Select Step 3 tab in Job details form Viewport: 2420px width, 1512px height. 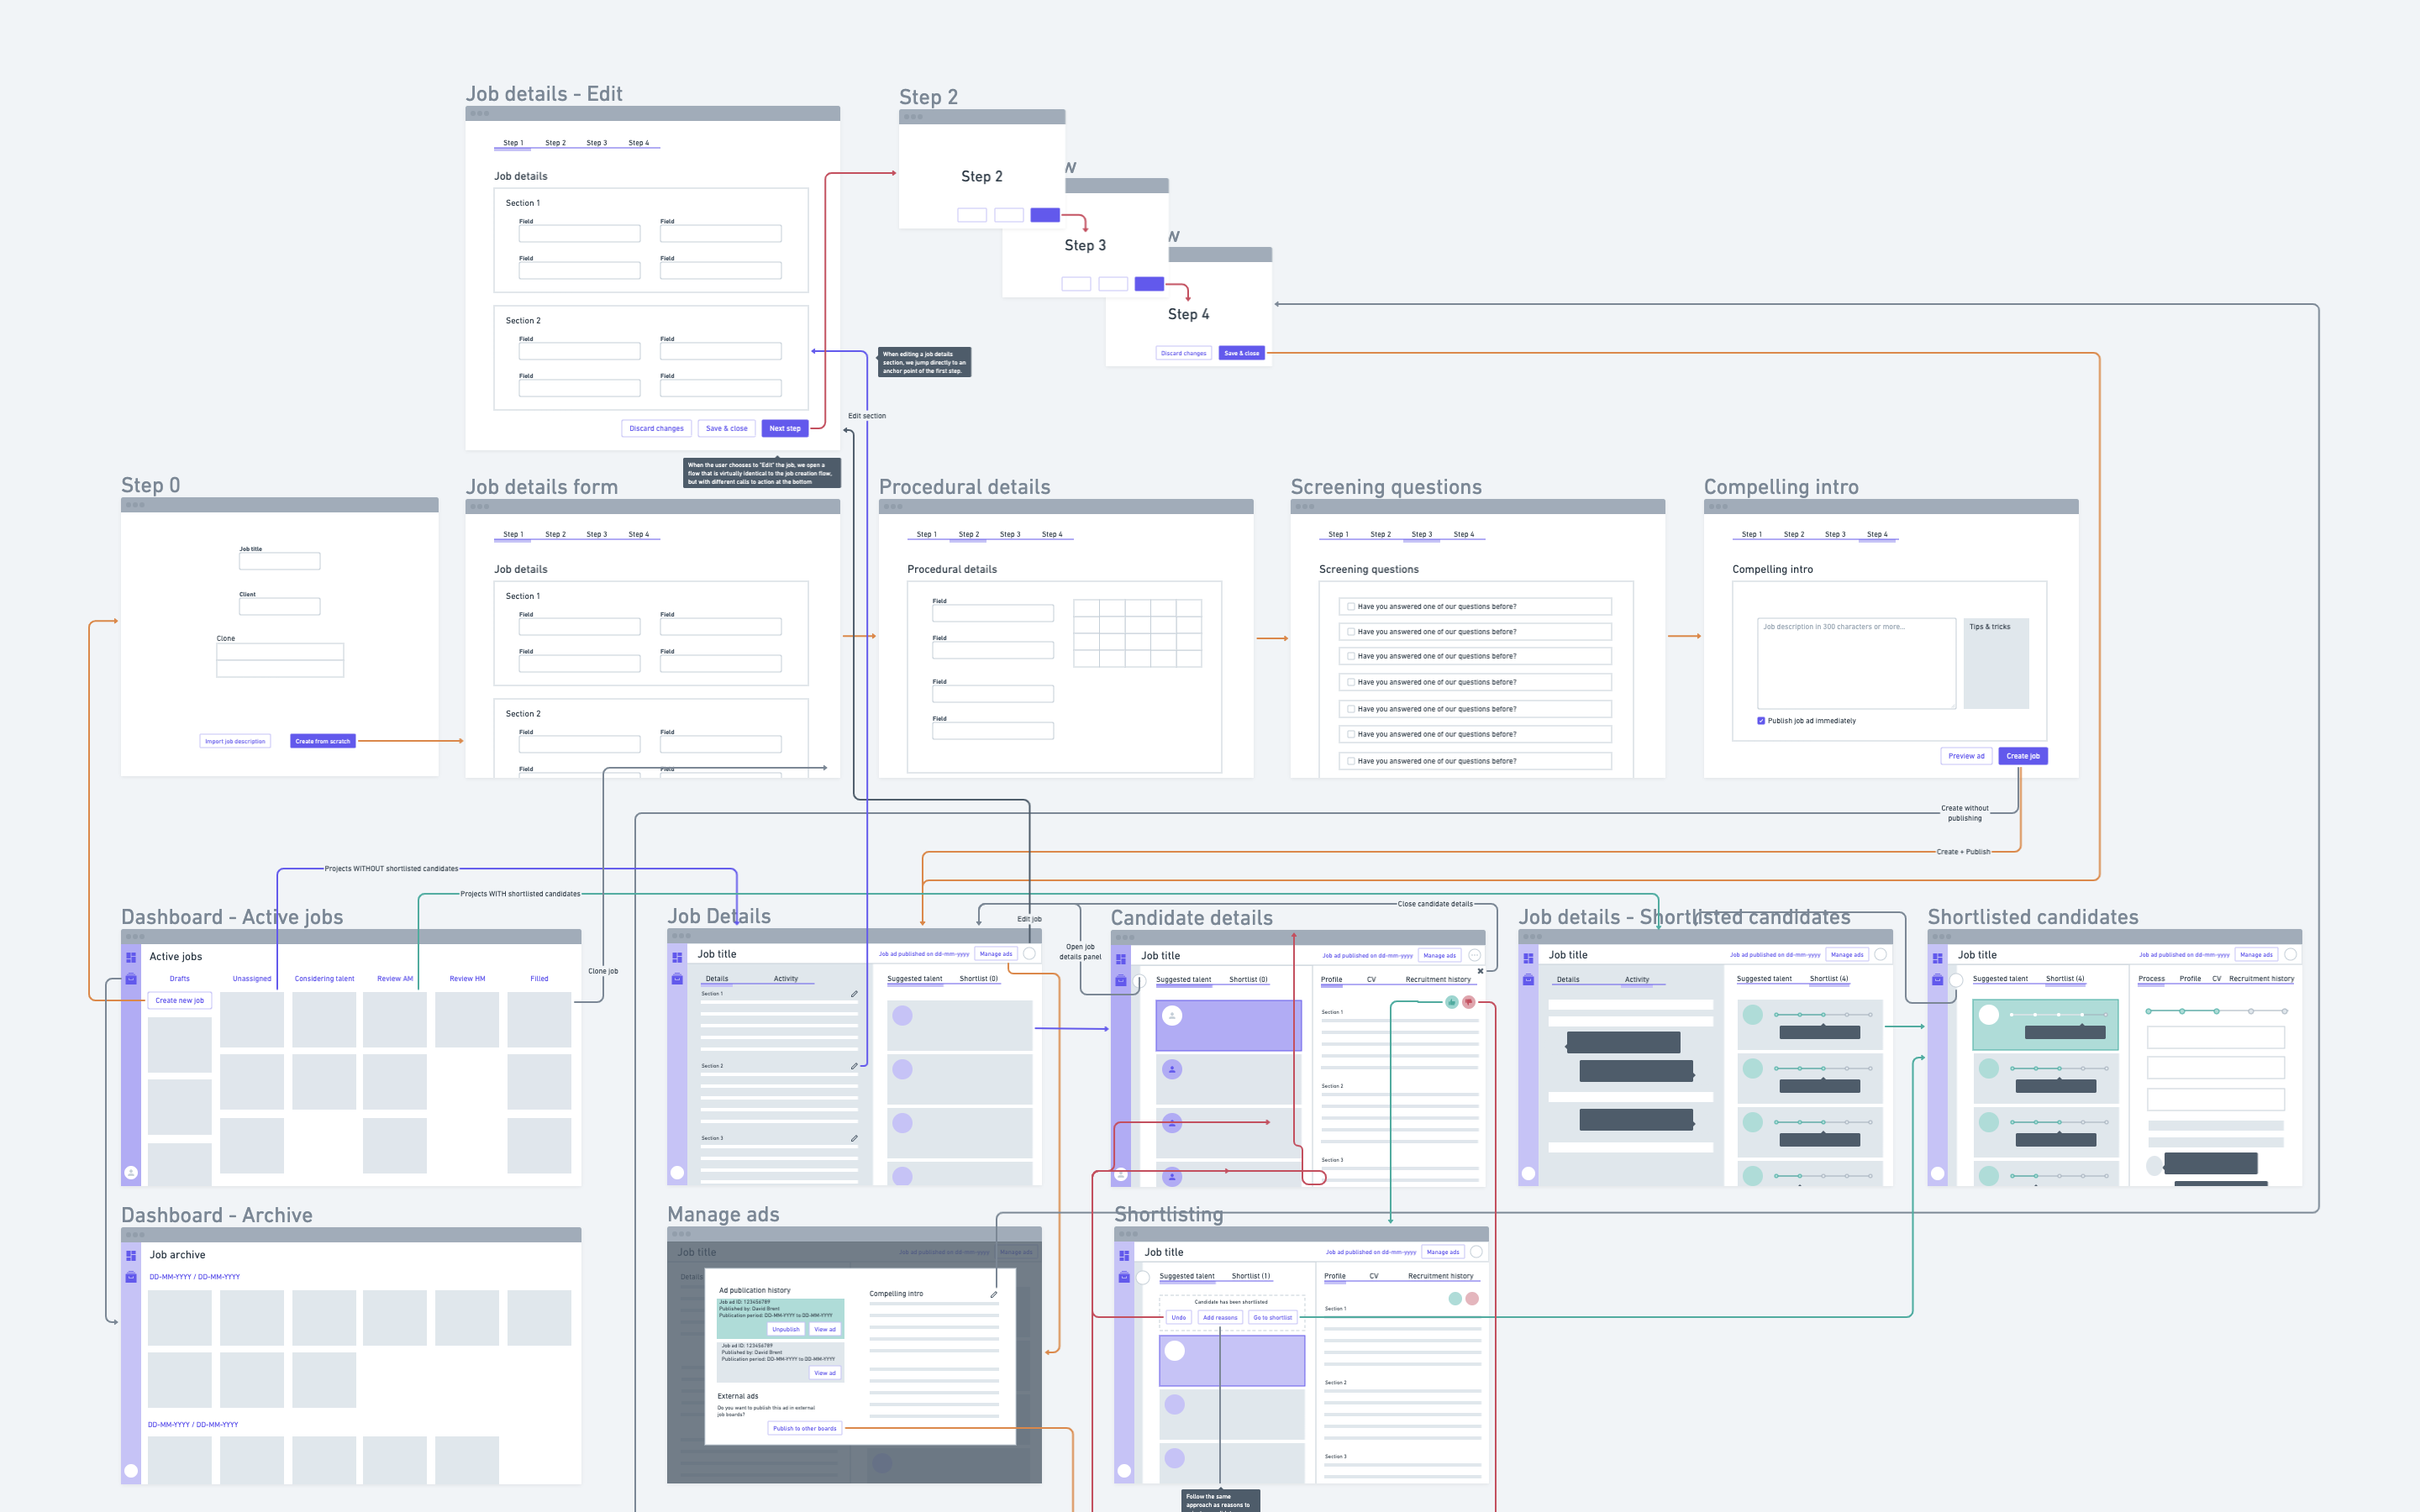coord(596,534)
